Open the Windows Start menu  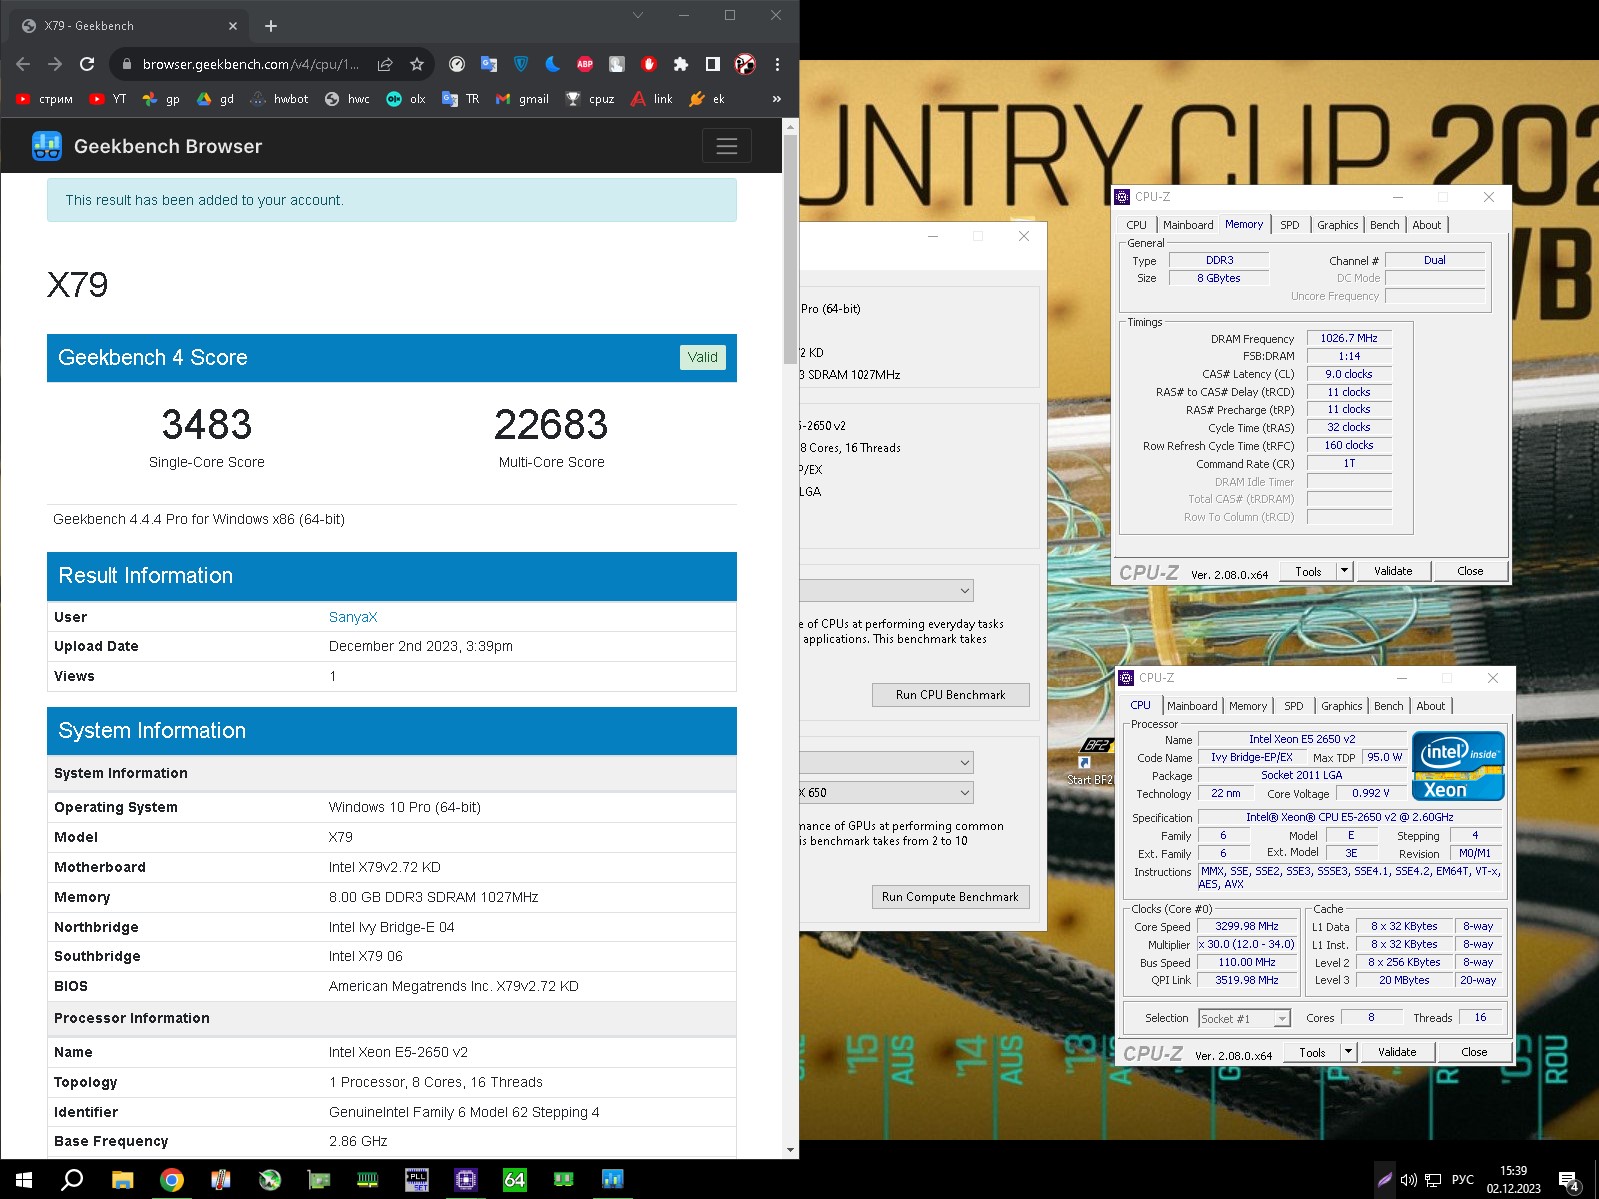point(24,1180)
